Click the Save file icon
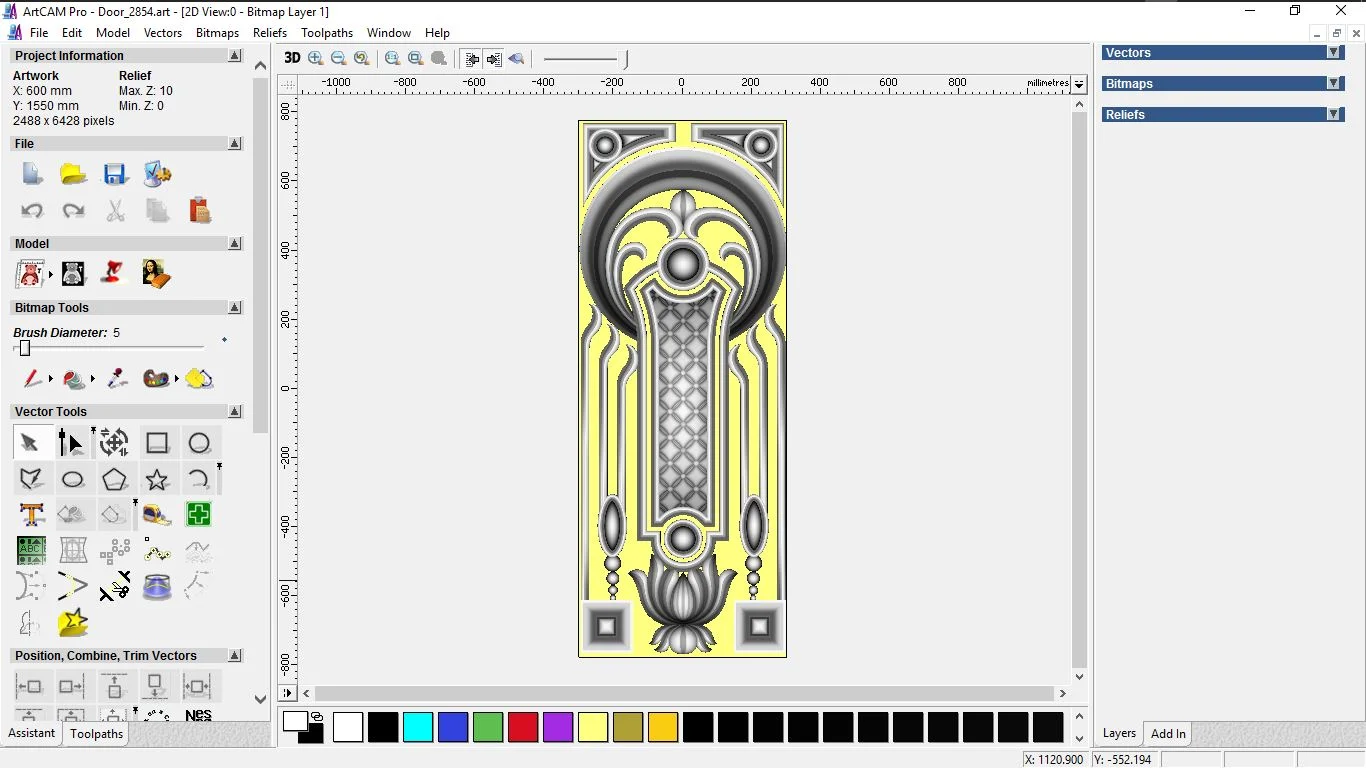Viewport: 1366px width, 768px height. coord(115,175)
